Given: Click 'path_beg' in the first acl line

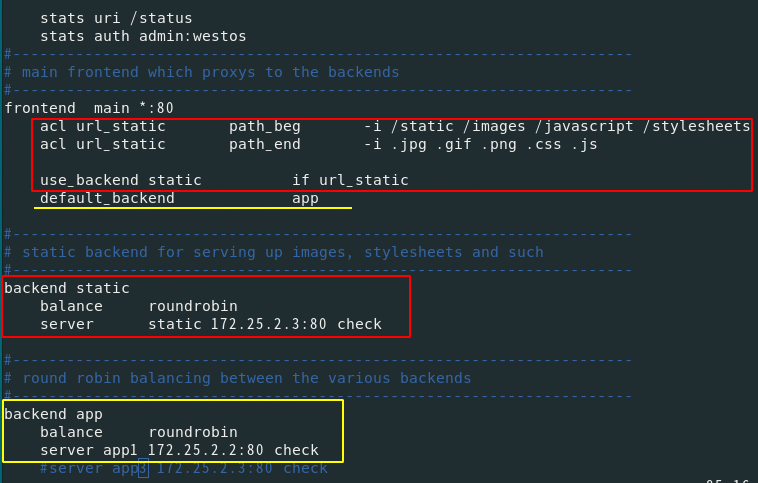Looking at the screenshot, I should point(264,127).
